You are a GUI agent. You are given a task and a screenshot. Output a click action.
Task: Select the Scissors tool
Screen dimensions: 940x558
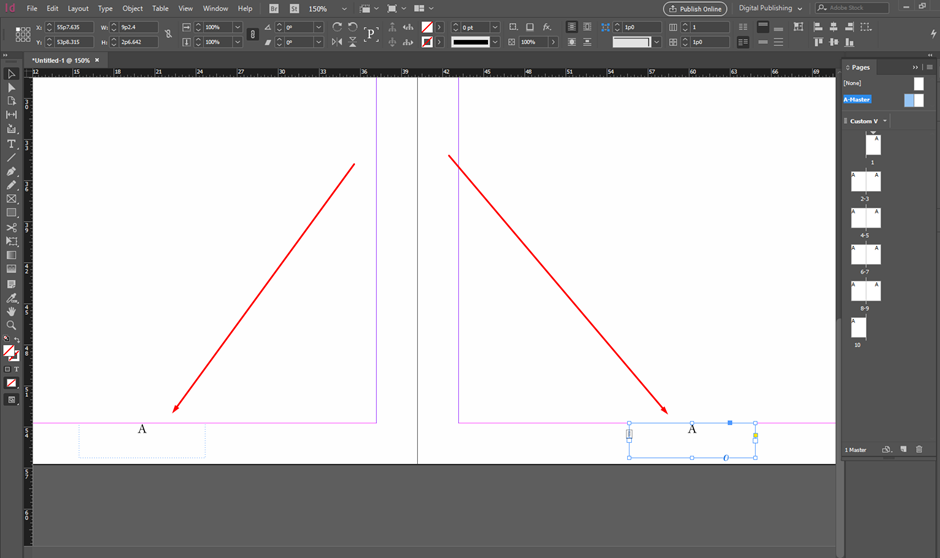coord(12,228)
